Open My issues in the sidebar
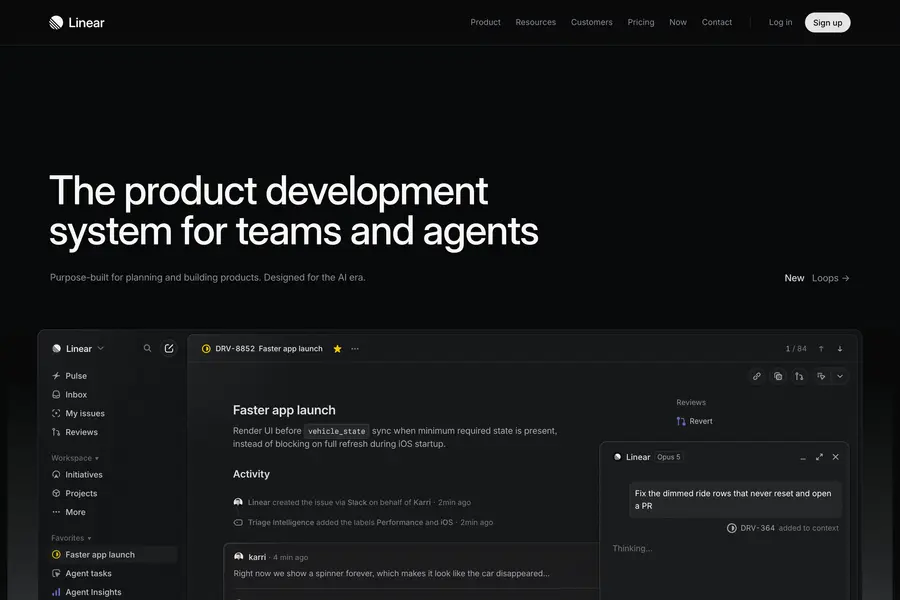900x600 pixels. (x=78, y=413)
